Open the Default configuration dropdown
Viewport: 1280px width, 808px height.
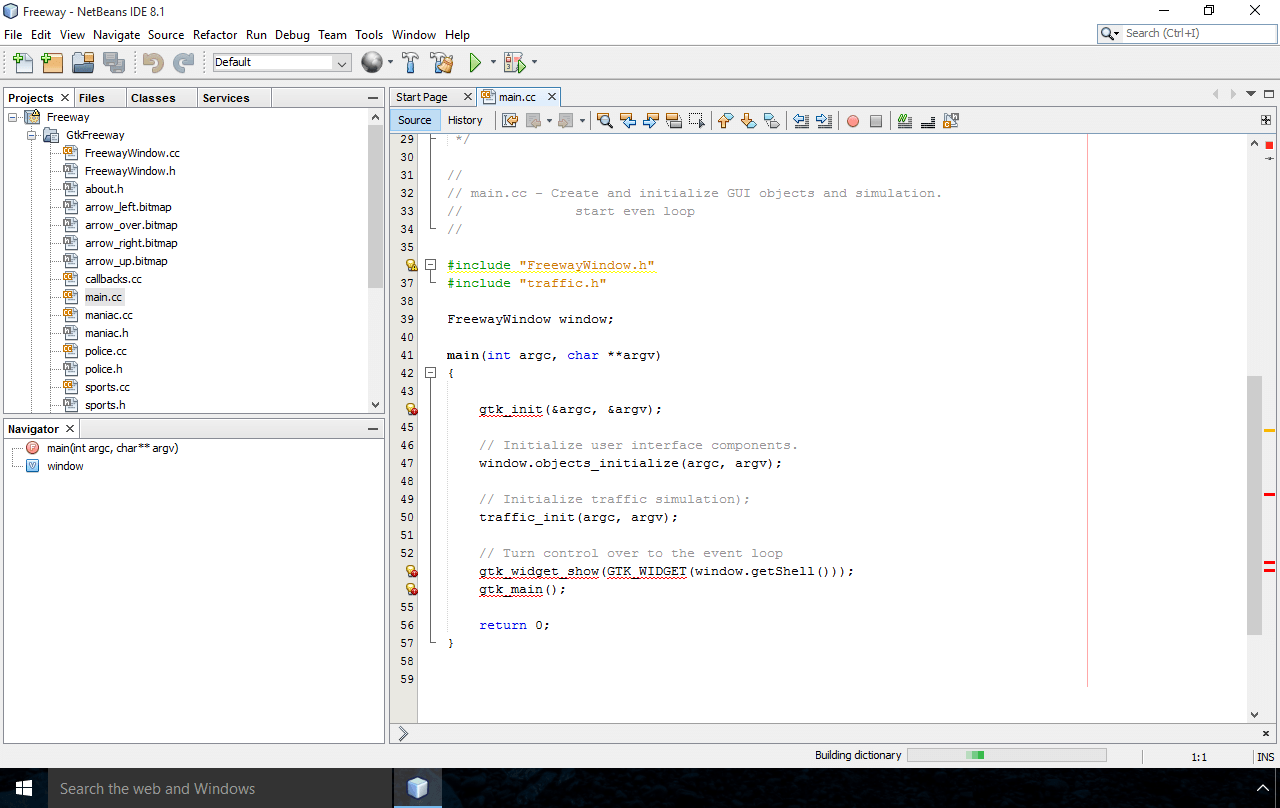tap(340, 62)
